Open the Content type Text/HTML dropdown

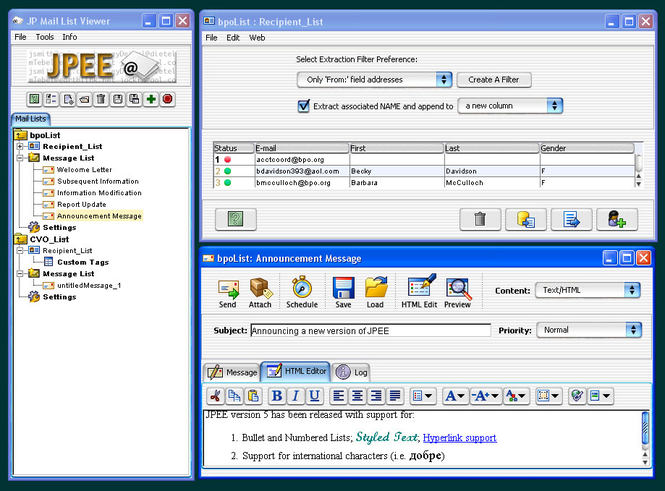[587, 290]
